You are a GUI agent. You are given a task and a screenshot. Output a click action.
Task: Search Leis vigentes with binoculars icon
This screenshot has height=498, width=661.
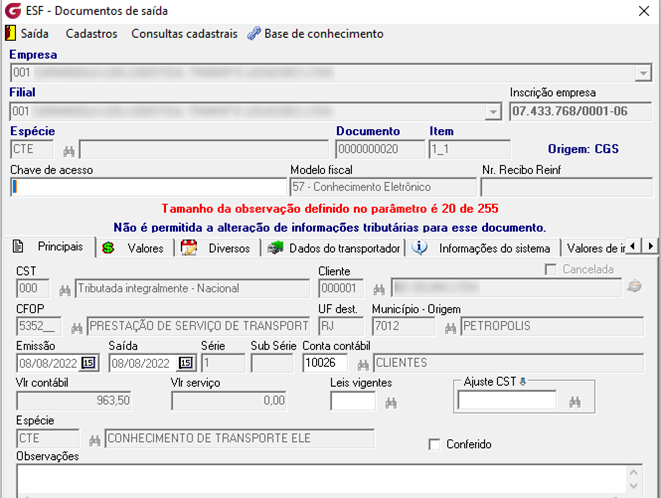point(391,404)
